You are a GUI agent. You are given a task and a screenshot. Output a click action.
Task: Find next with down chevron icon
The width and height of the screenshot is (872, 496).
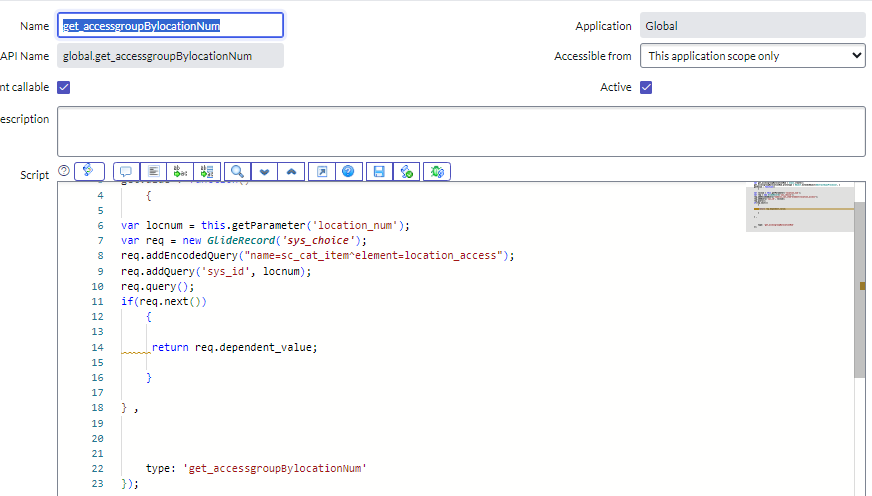pos(264,171)
